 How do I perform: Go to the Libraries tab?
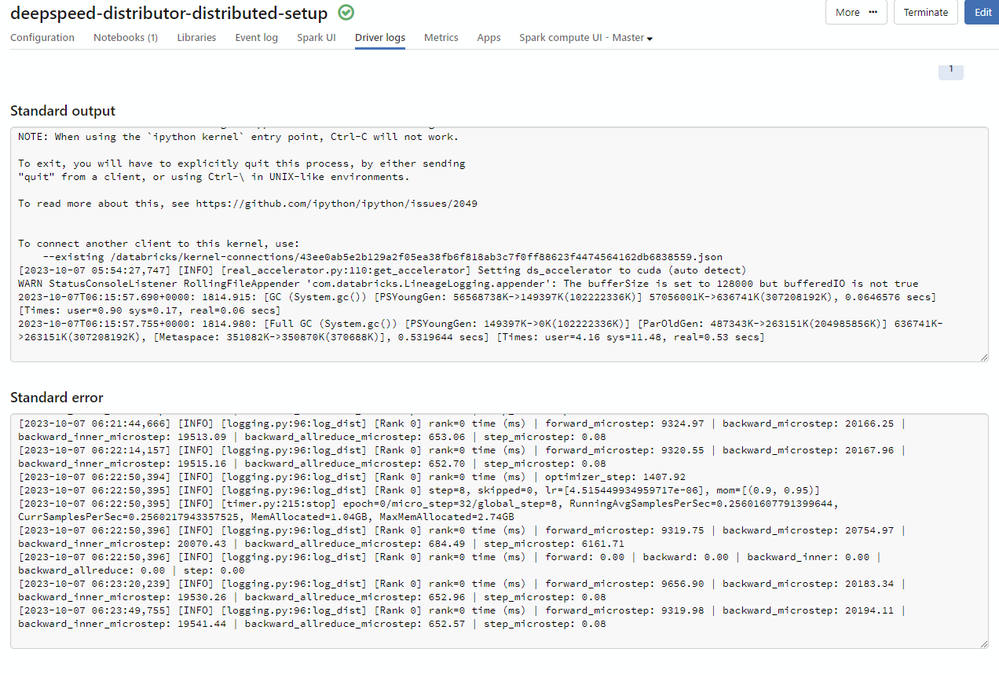coord(196,38)
